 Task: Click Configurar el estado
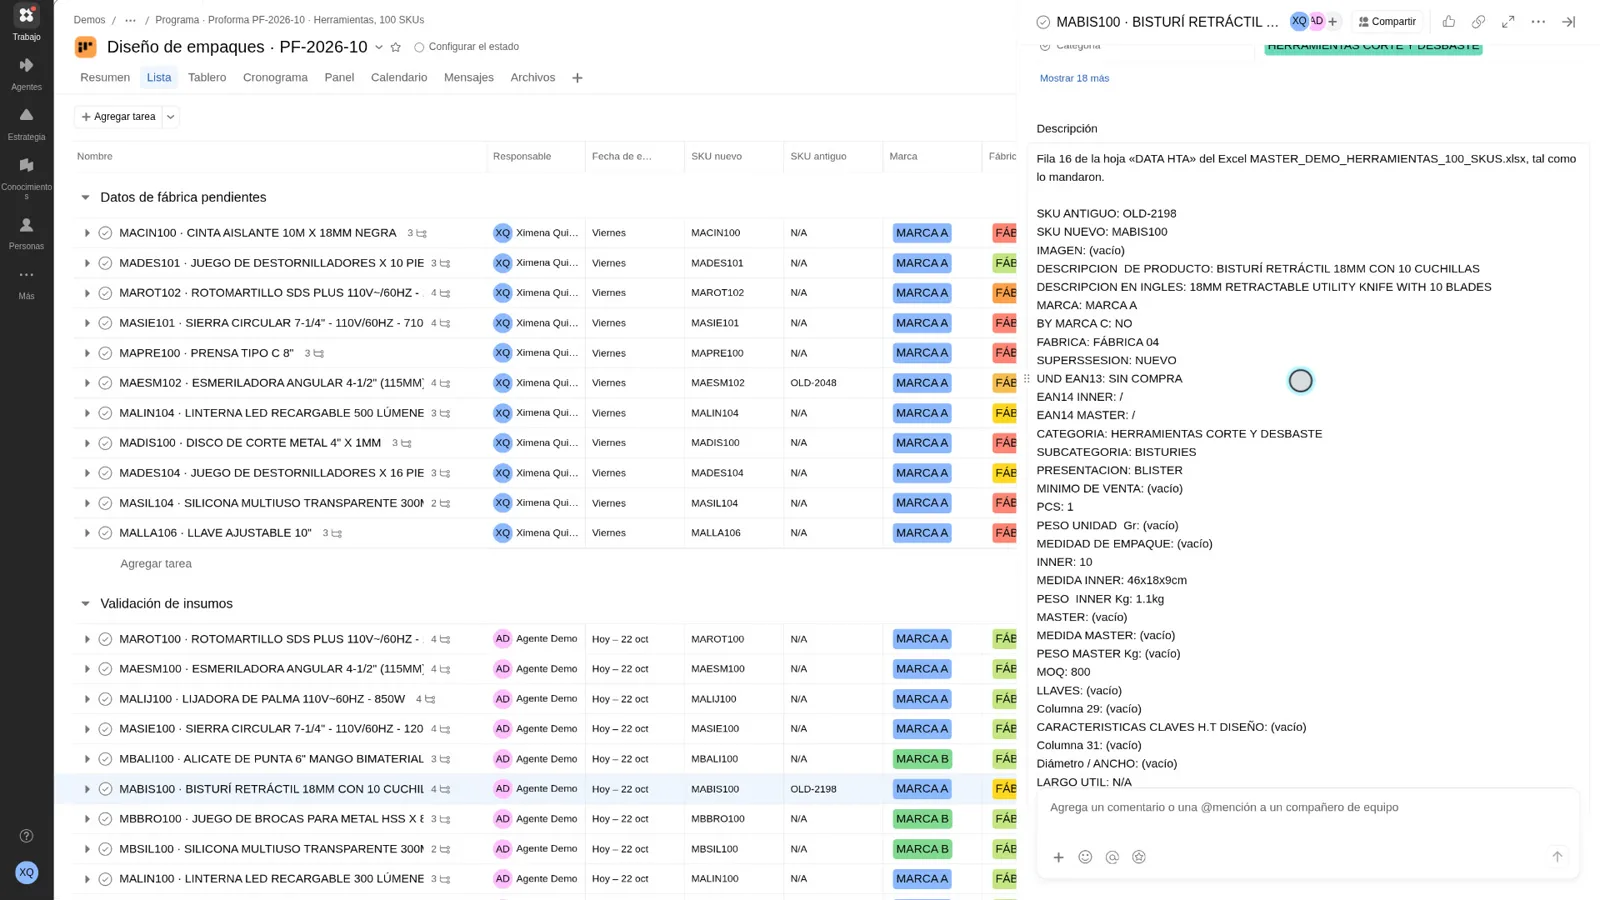click(x=466, y=47)
